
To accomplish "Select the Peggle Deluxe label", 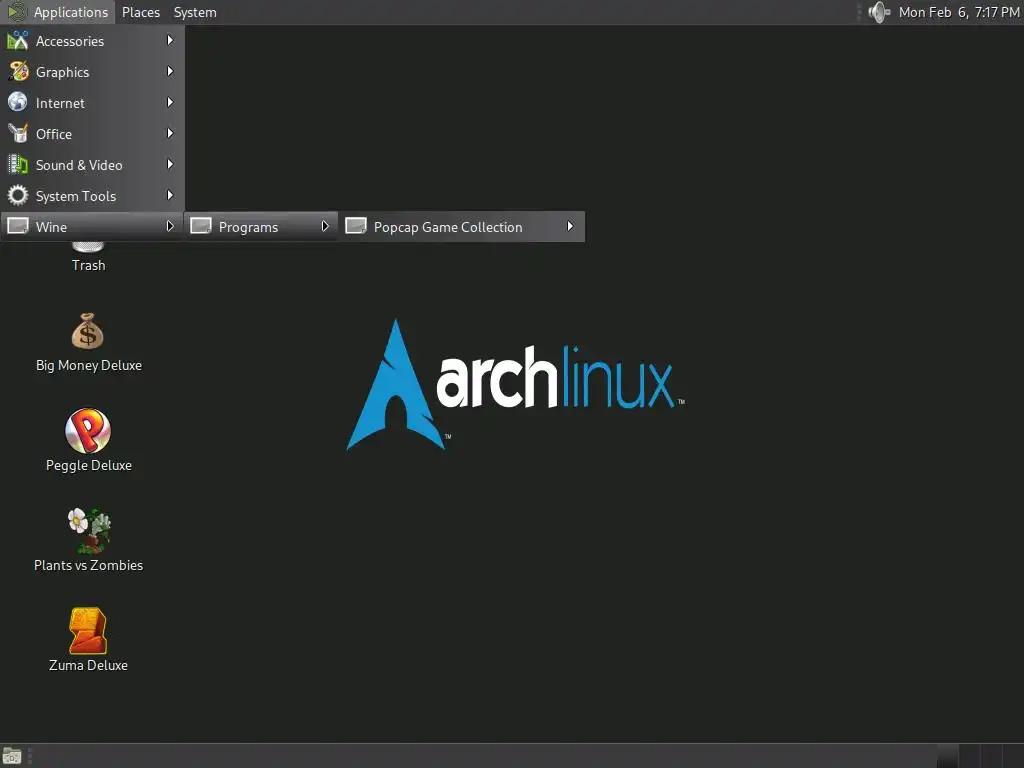I will coord(89,465).
